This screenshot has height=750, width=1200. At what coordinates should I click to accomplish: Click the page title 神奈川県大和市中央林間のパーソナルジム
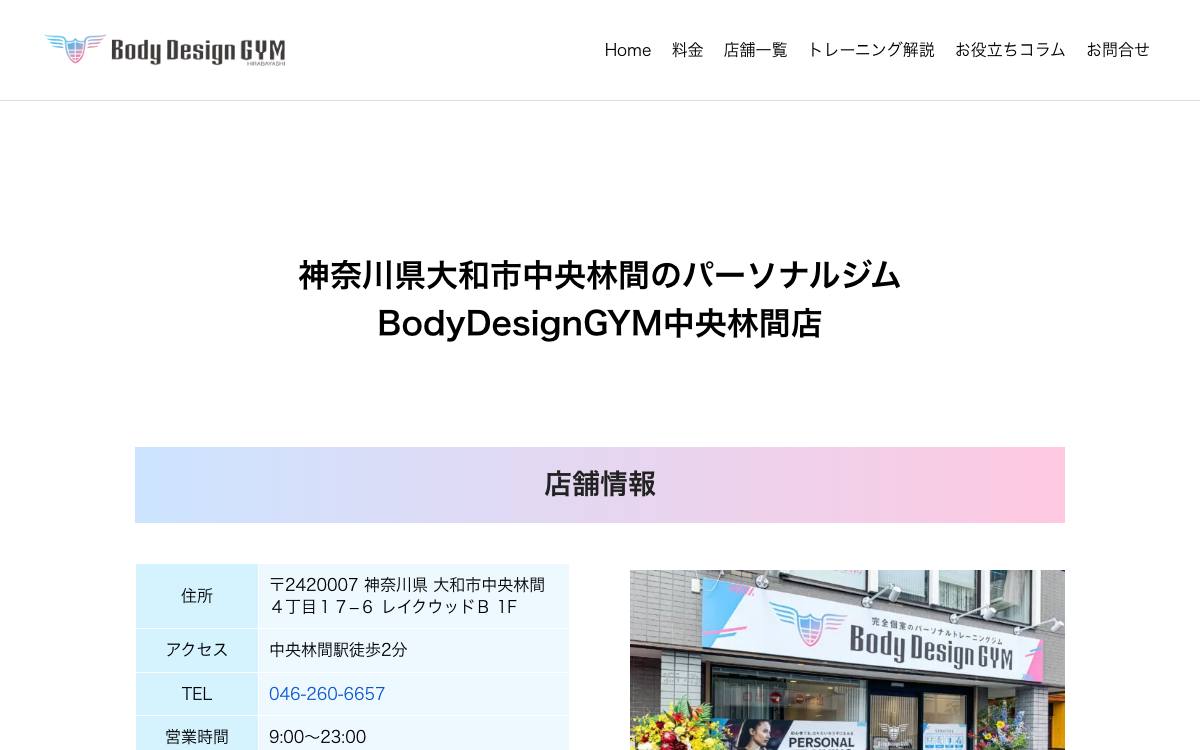point(600,275)
